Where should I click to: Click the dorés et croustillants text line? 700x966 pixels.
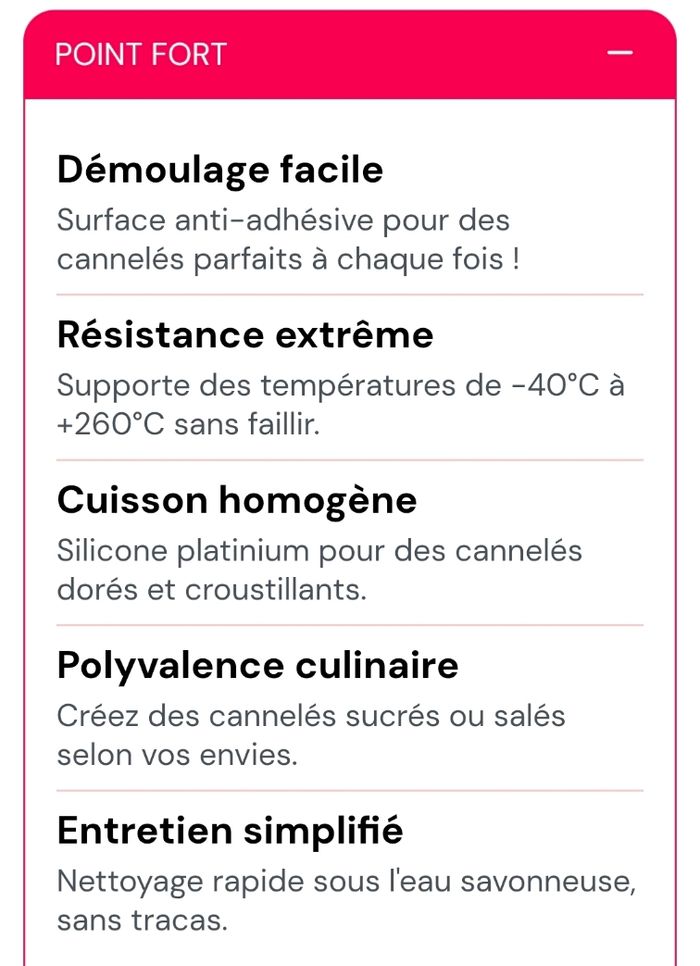(x=212, y=589)
